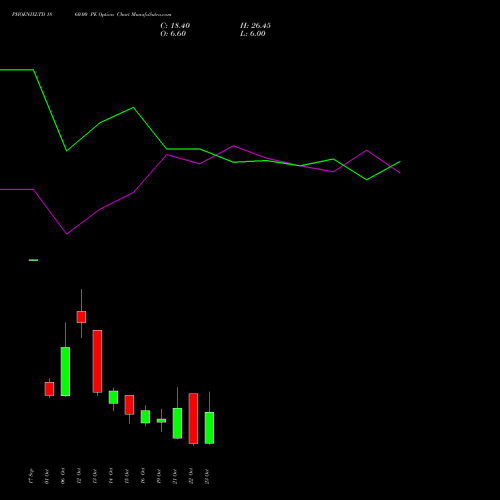Select the tall green candle above 06 Oct
The height and width of the screenshot is (500, 500).
pos(65,371)
